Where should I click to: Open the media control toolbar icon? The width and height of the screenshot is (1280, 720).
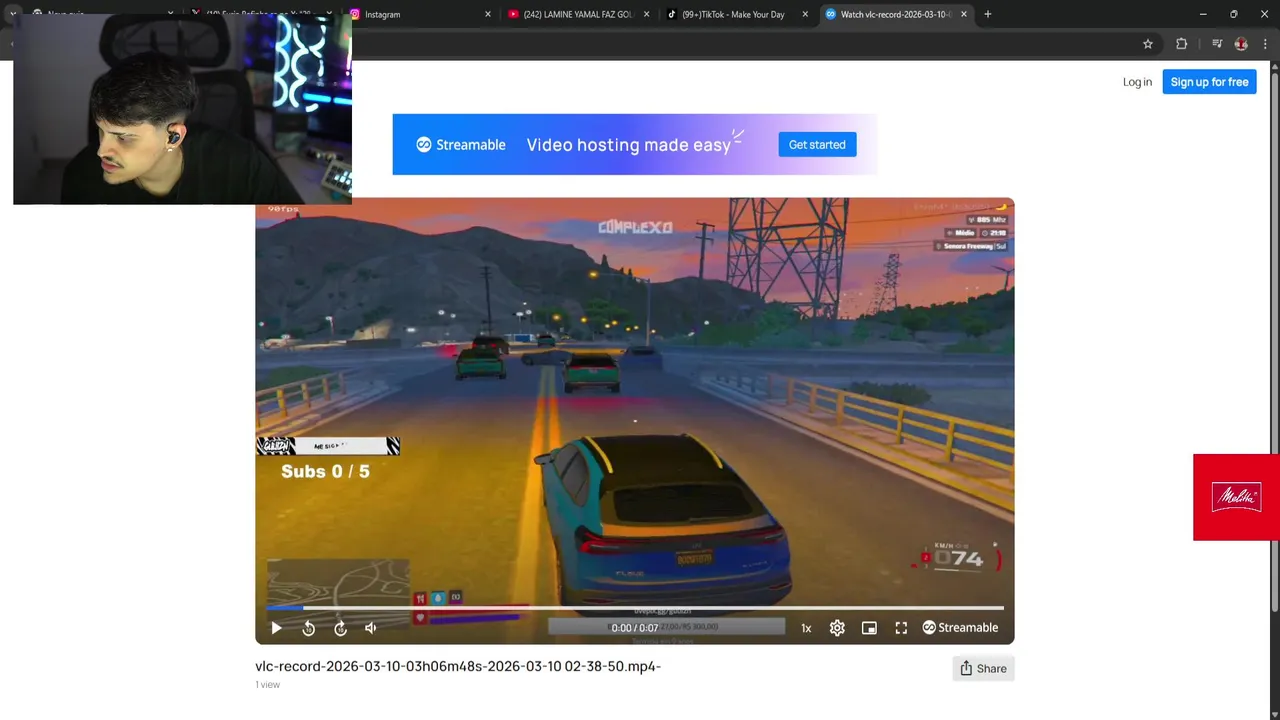click(x=1217, y=44)
